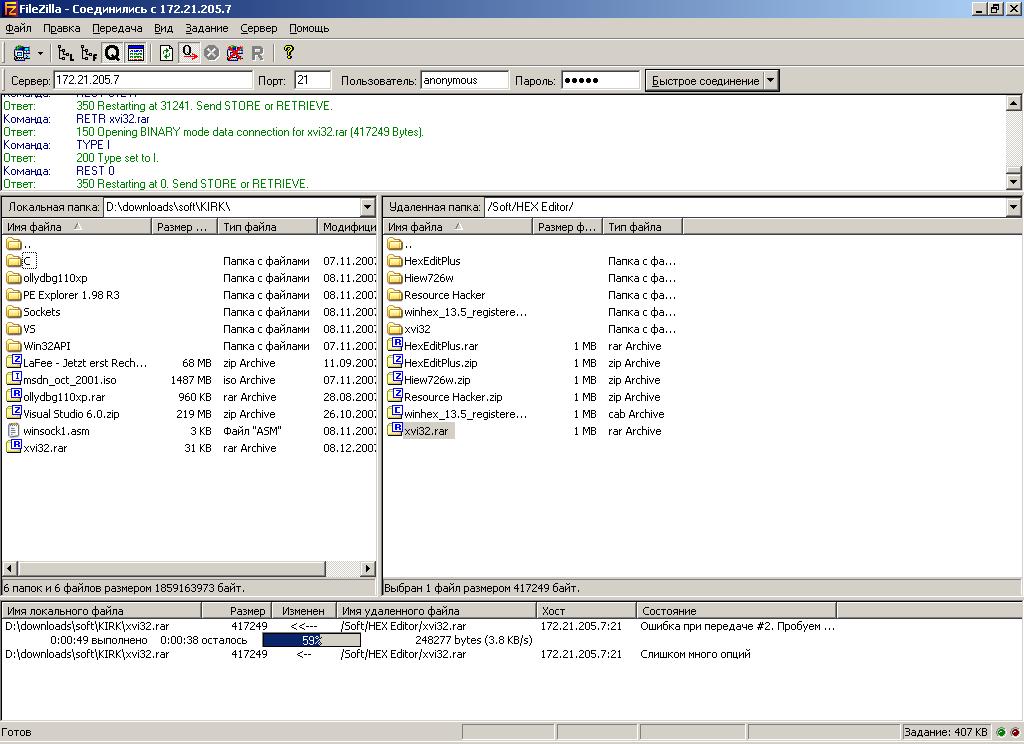Viewport: 1024px width, 744px height.
Task: Open the Site Manager dropdown arrow
Action: pyautogui.click(x=41, y=53)
